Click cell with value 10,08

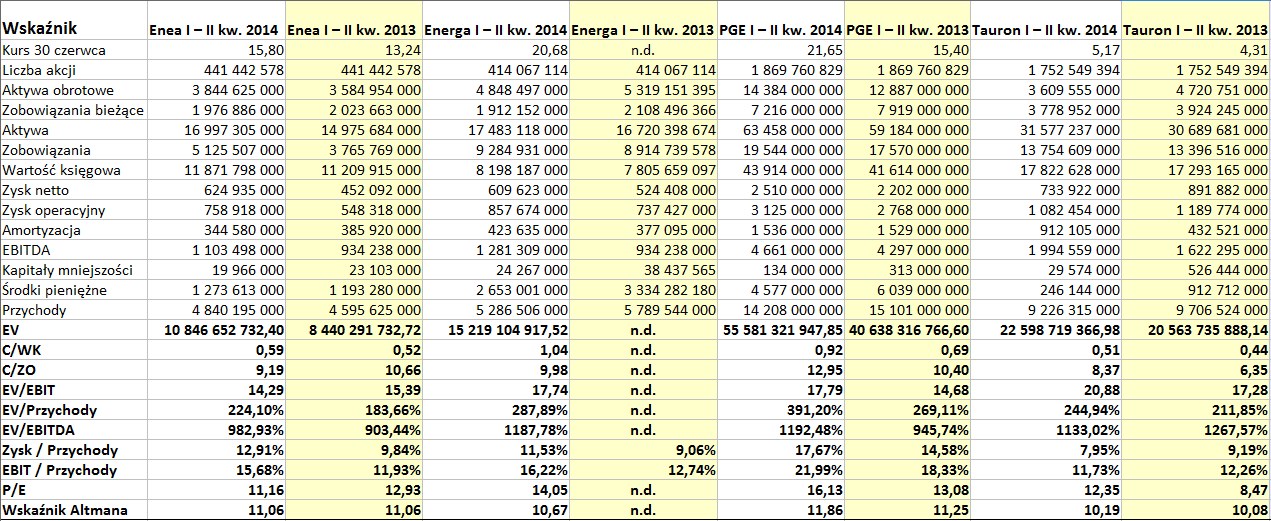pos(1196,510)
